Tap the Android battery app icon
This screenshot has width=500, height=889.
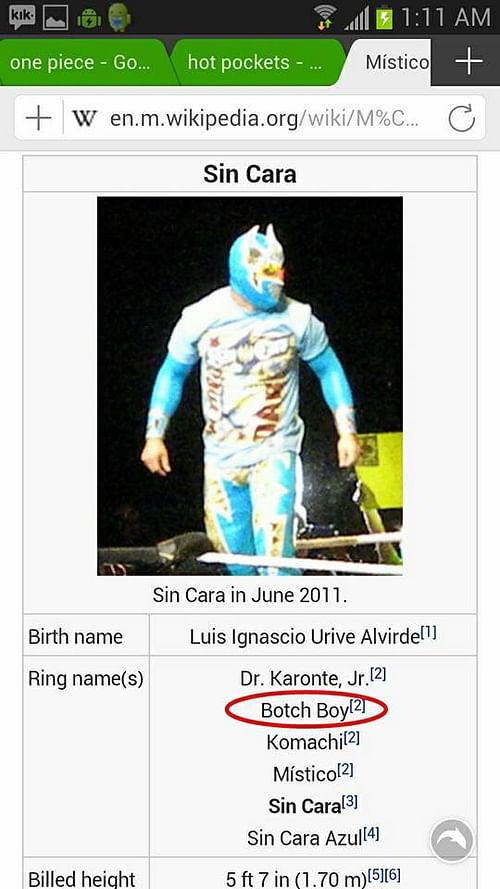tap(90, 18)
